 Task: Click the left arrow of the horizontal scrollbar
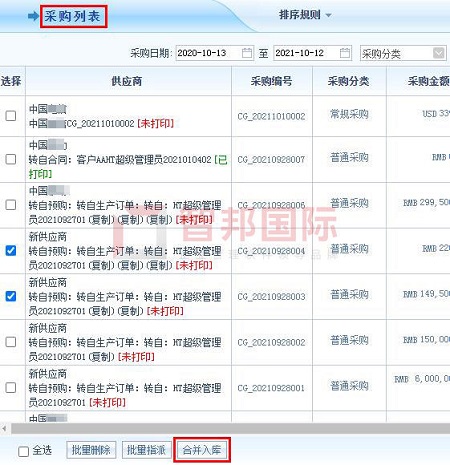[4, 428]
